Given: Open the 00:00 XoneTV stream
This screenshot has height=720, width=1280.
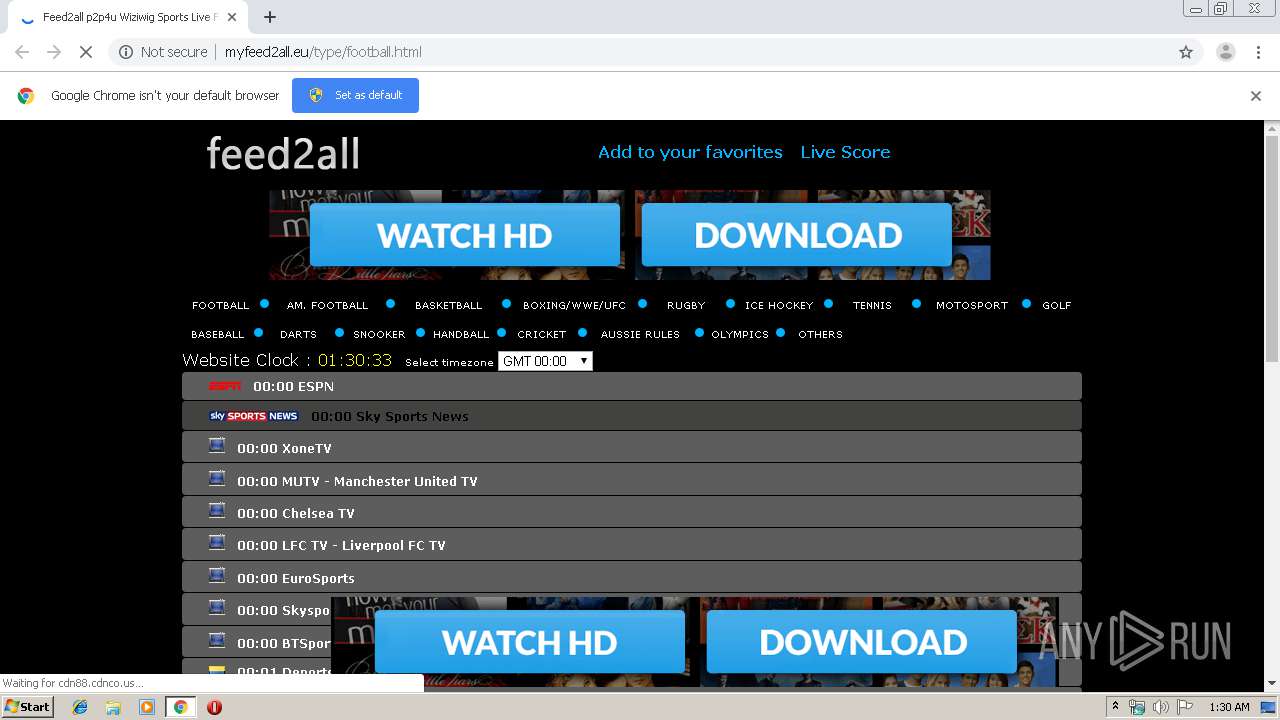Looking at the screenshot, I should tap(632, 448).
